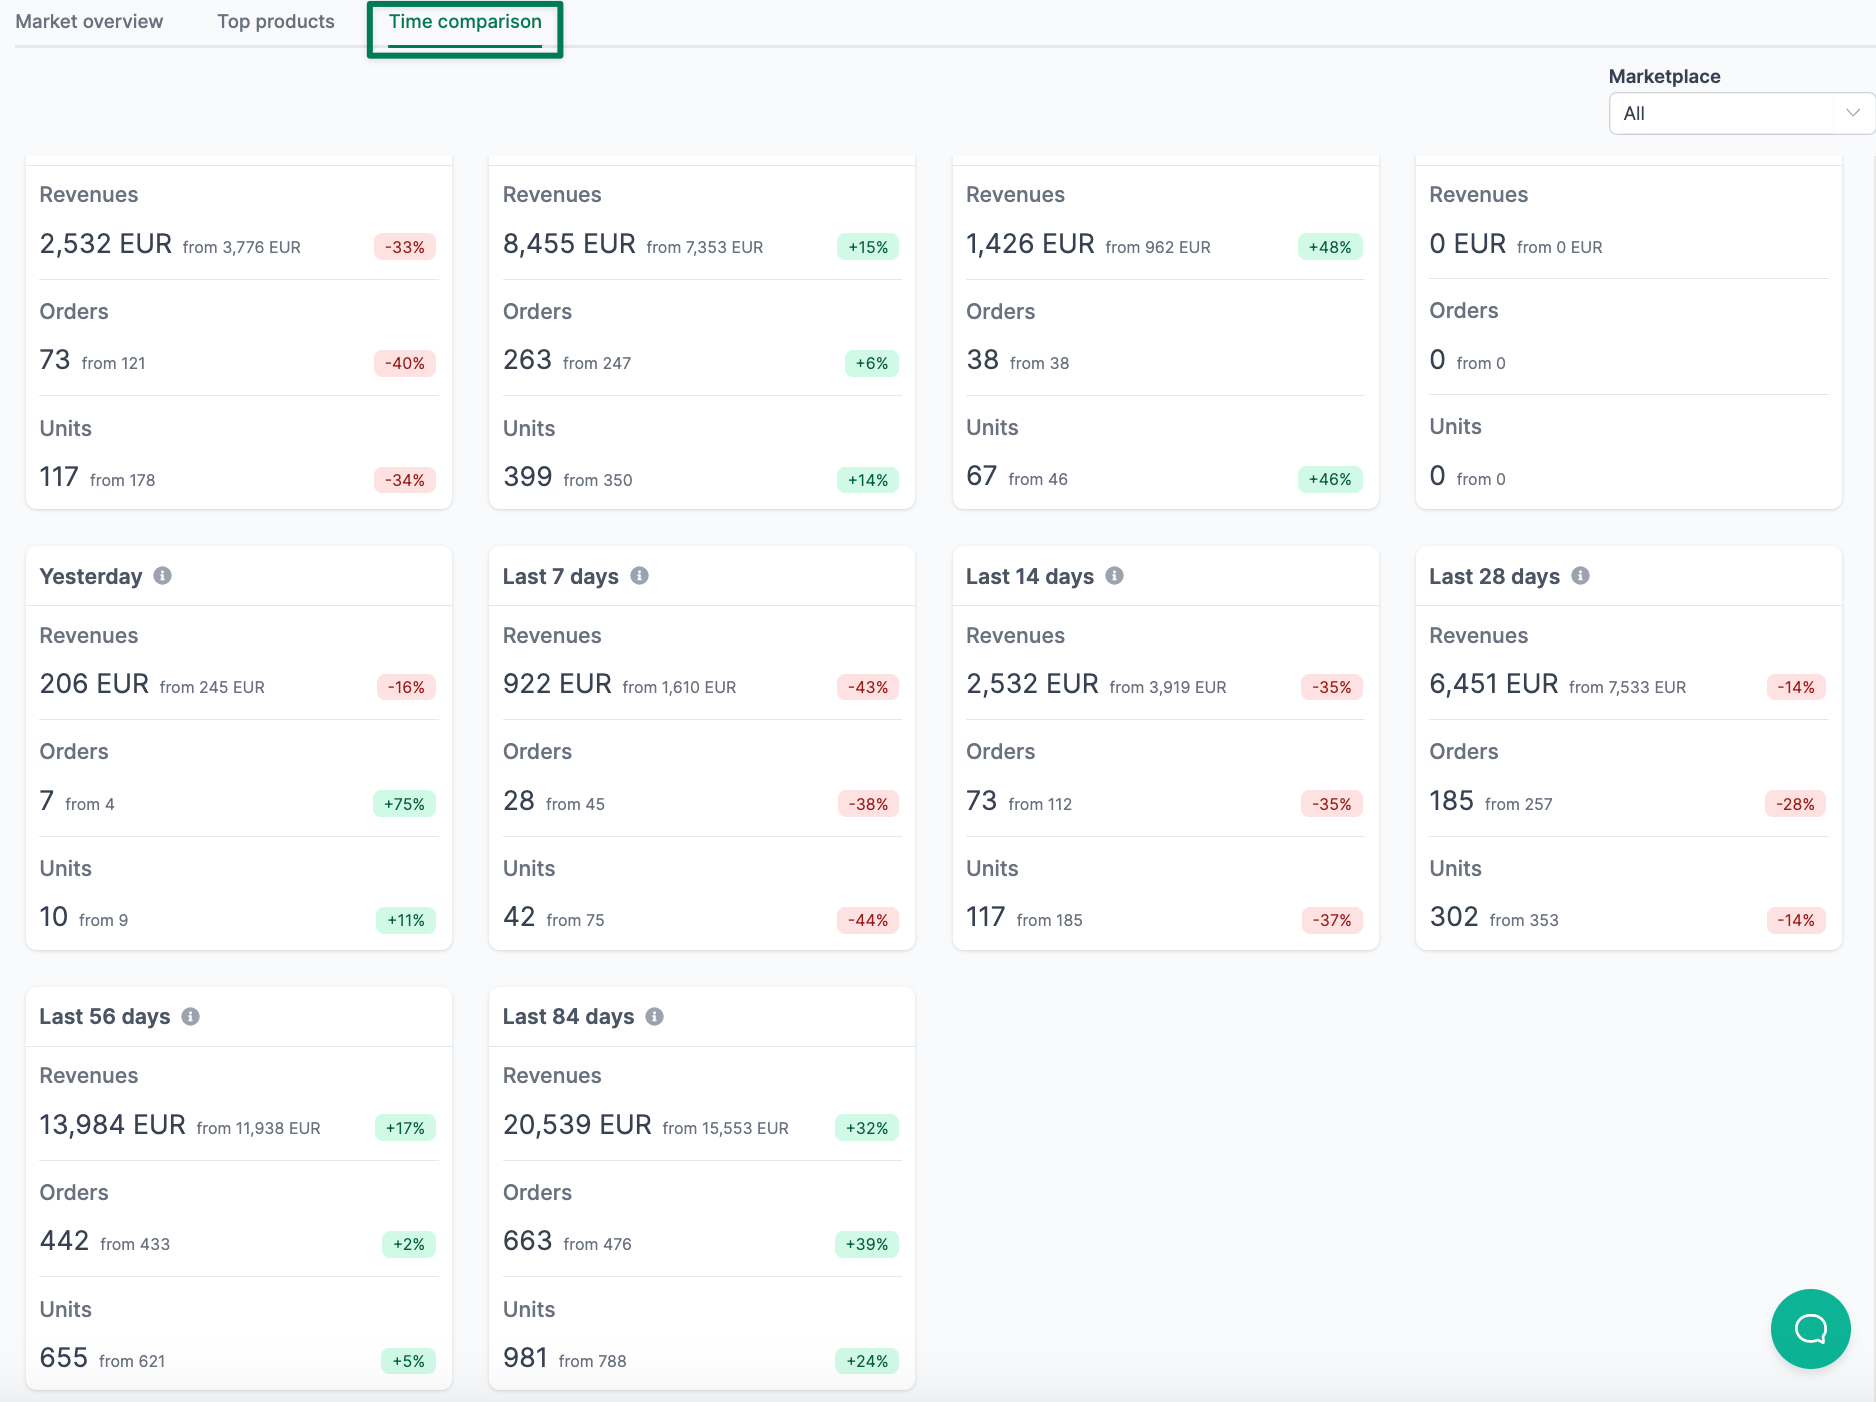Open the Market overview tab
Viewport: 1876px width, 1402px height.
coord(89,21)
